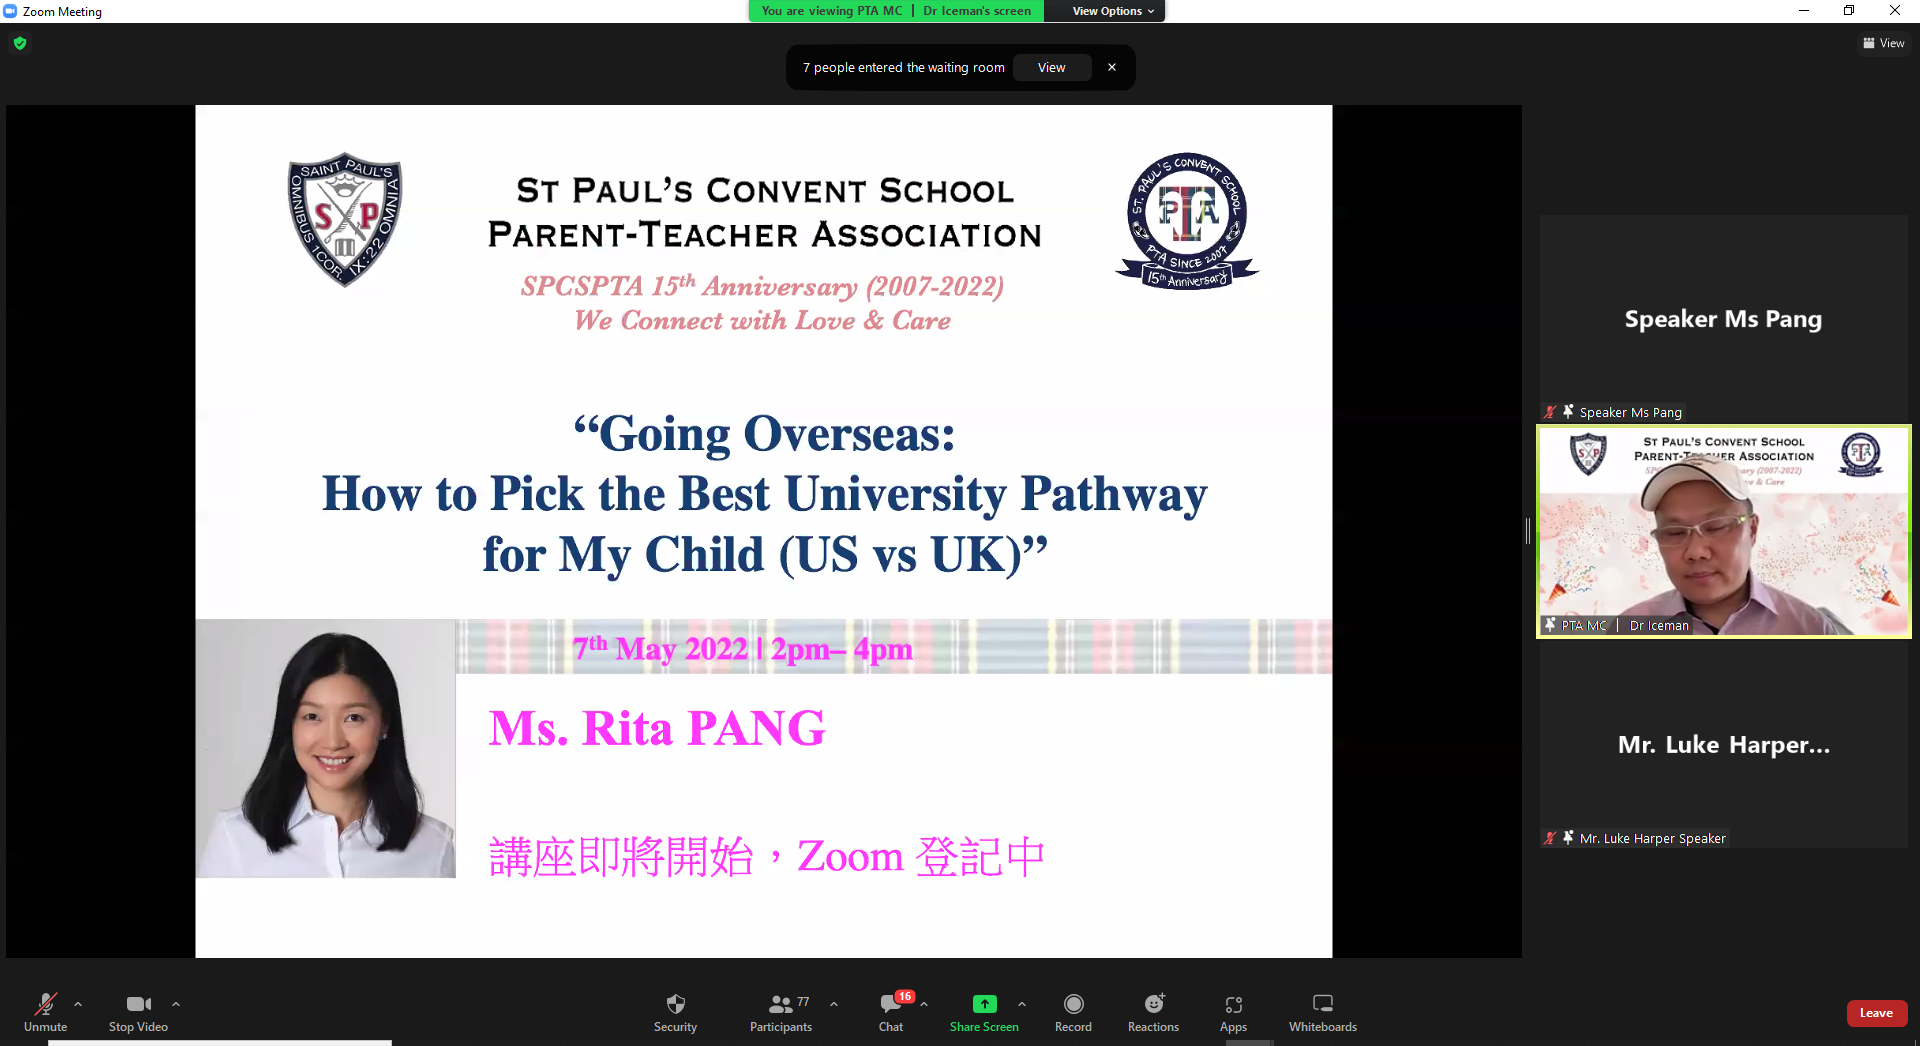Open the Apps panel
1920x1046 pixels.
[x=1233, y=1011]
